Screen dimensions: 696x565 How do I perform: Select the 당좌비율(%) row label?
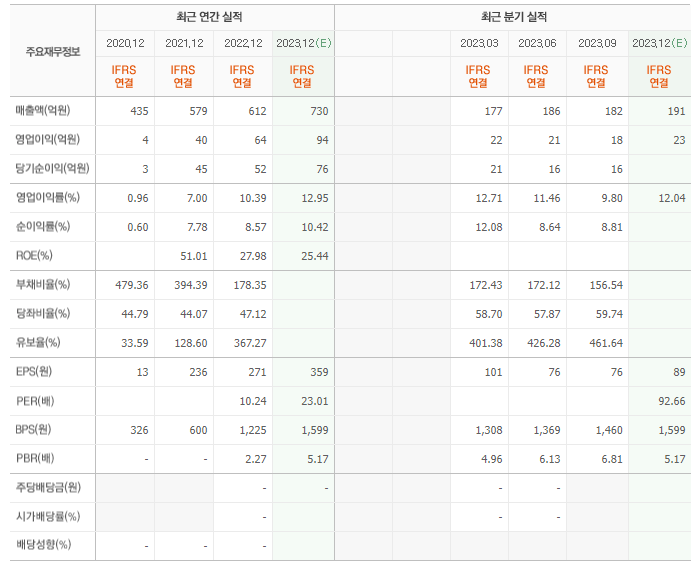(43, 313)
